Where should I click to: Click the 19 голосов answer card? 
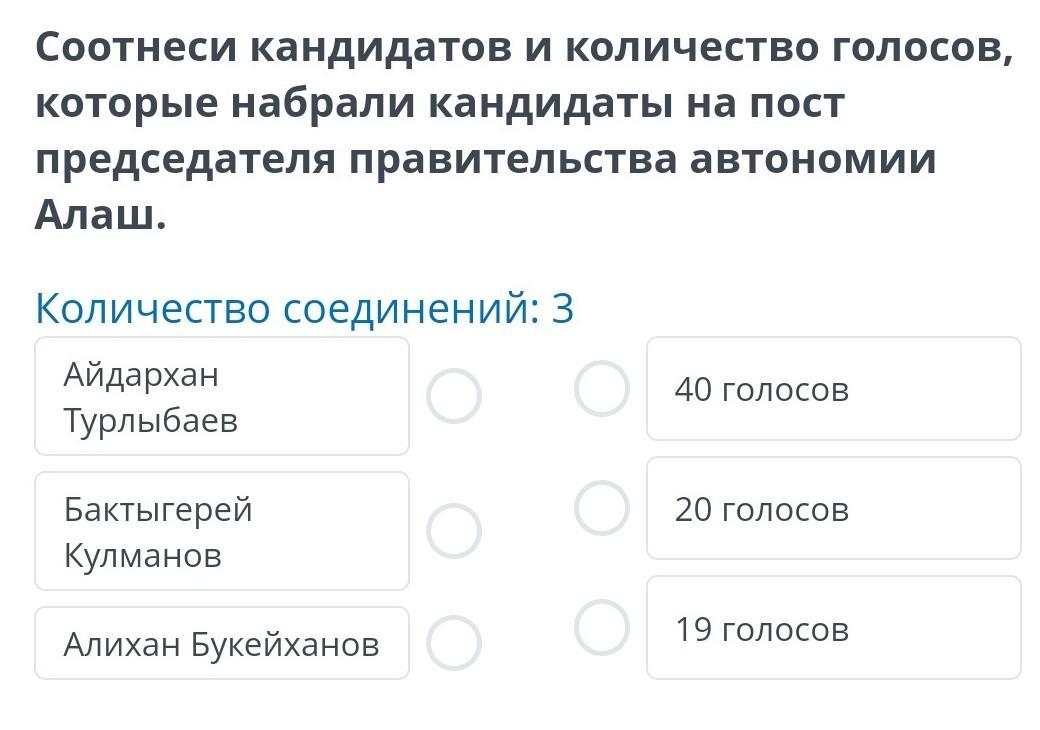click(834, 627)
